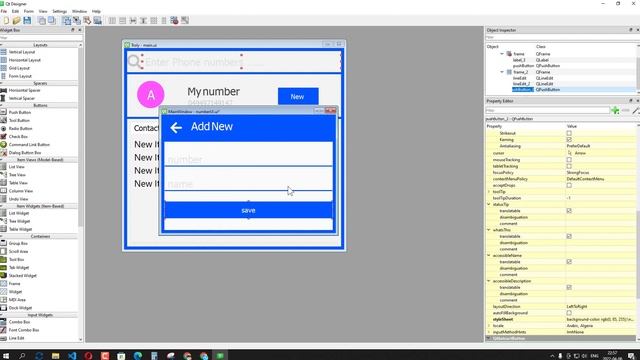This screenshot has height=360, width=640.
Task: Collapse the accessibleDescription property group
Action: (489, 281)
